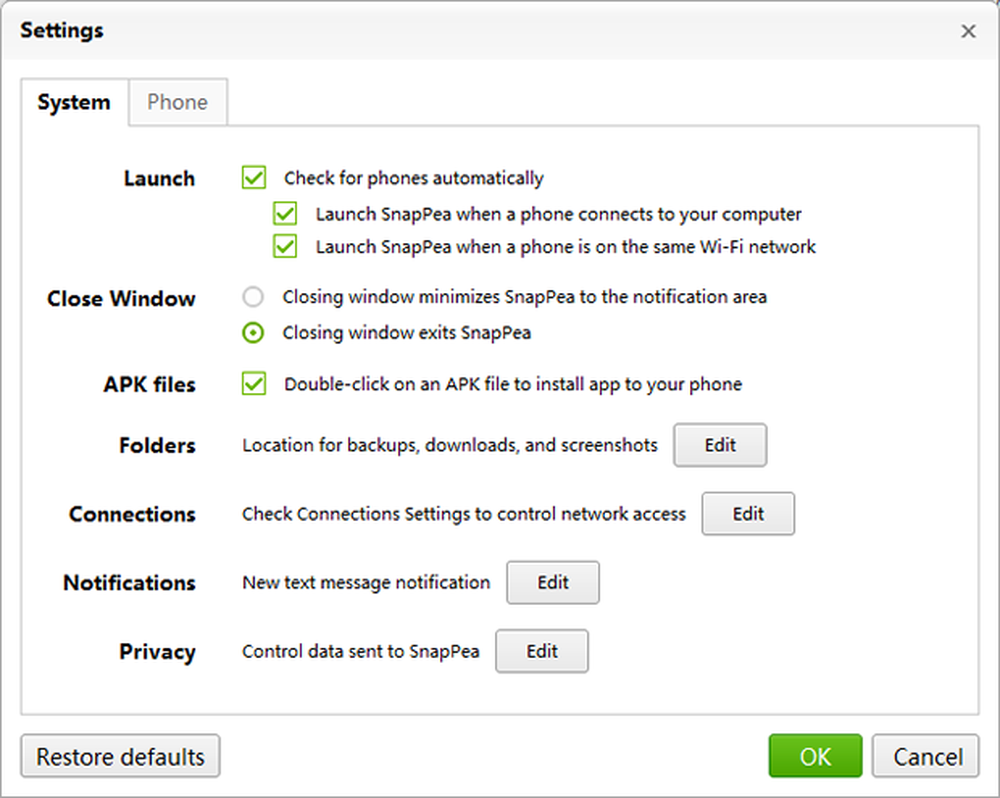Click the Restore defaults button
Screen dimensions: 1000x798
(x=121, y=757)
